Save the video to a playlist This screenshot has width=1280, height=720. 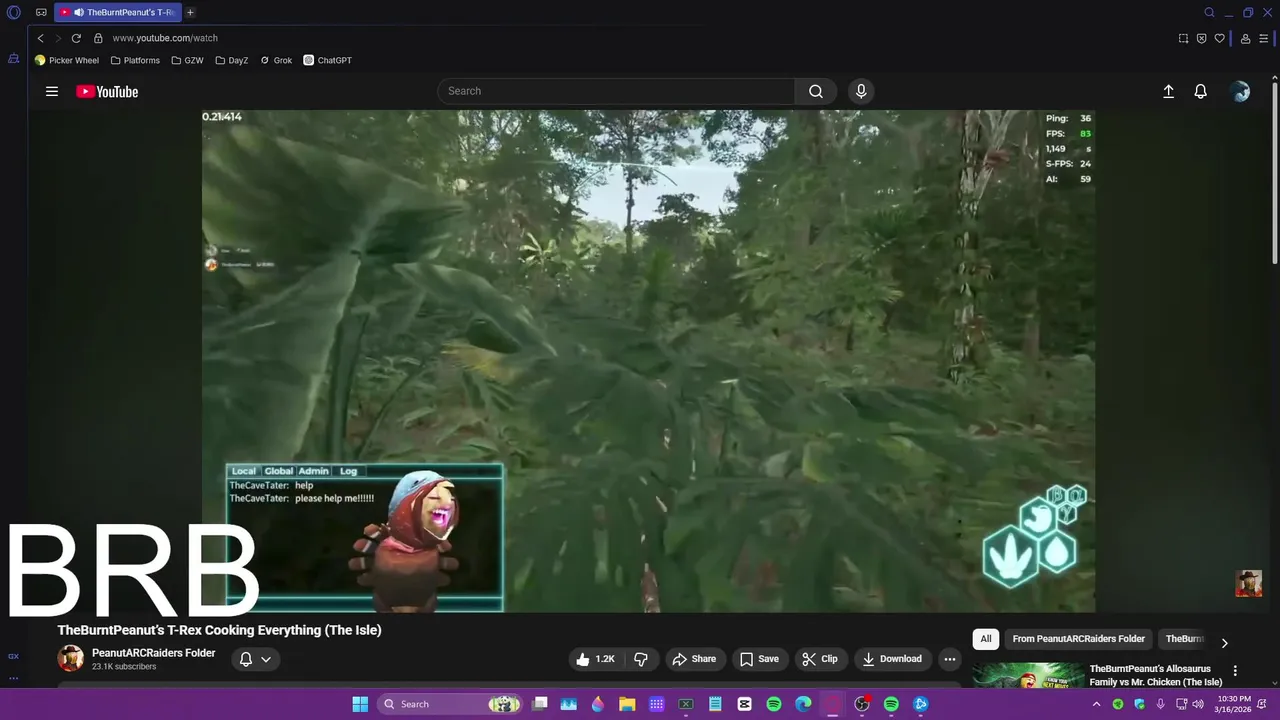759,659
